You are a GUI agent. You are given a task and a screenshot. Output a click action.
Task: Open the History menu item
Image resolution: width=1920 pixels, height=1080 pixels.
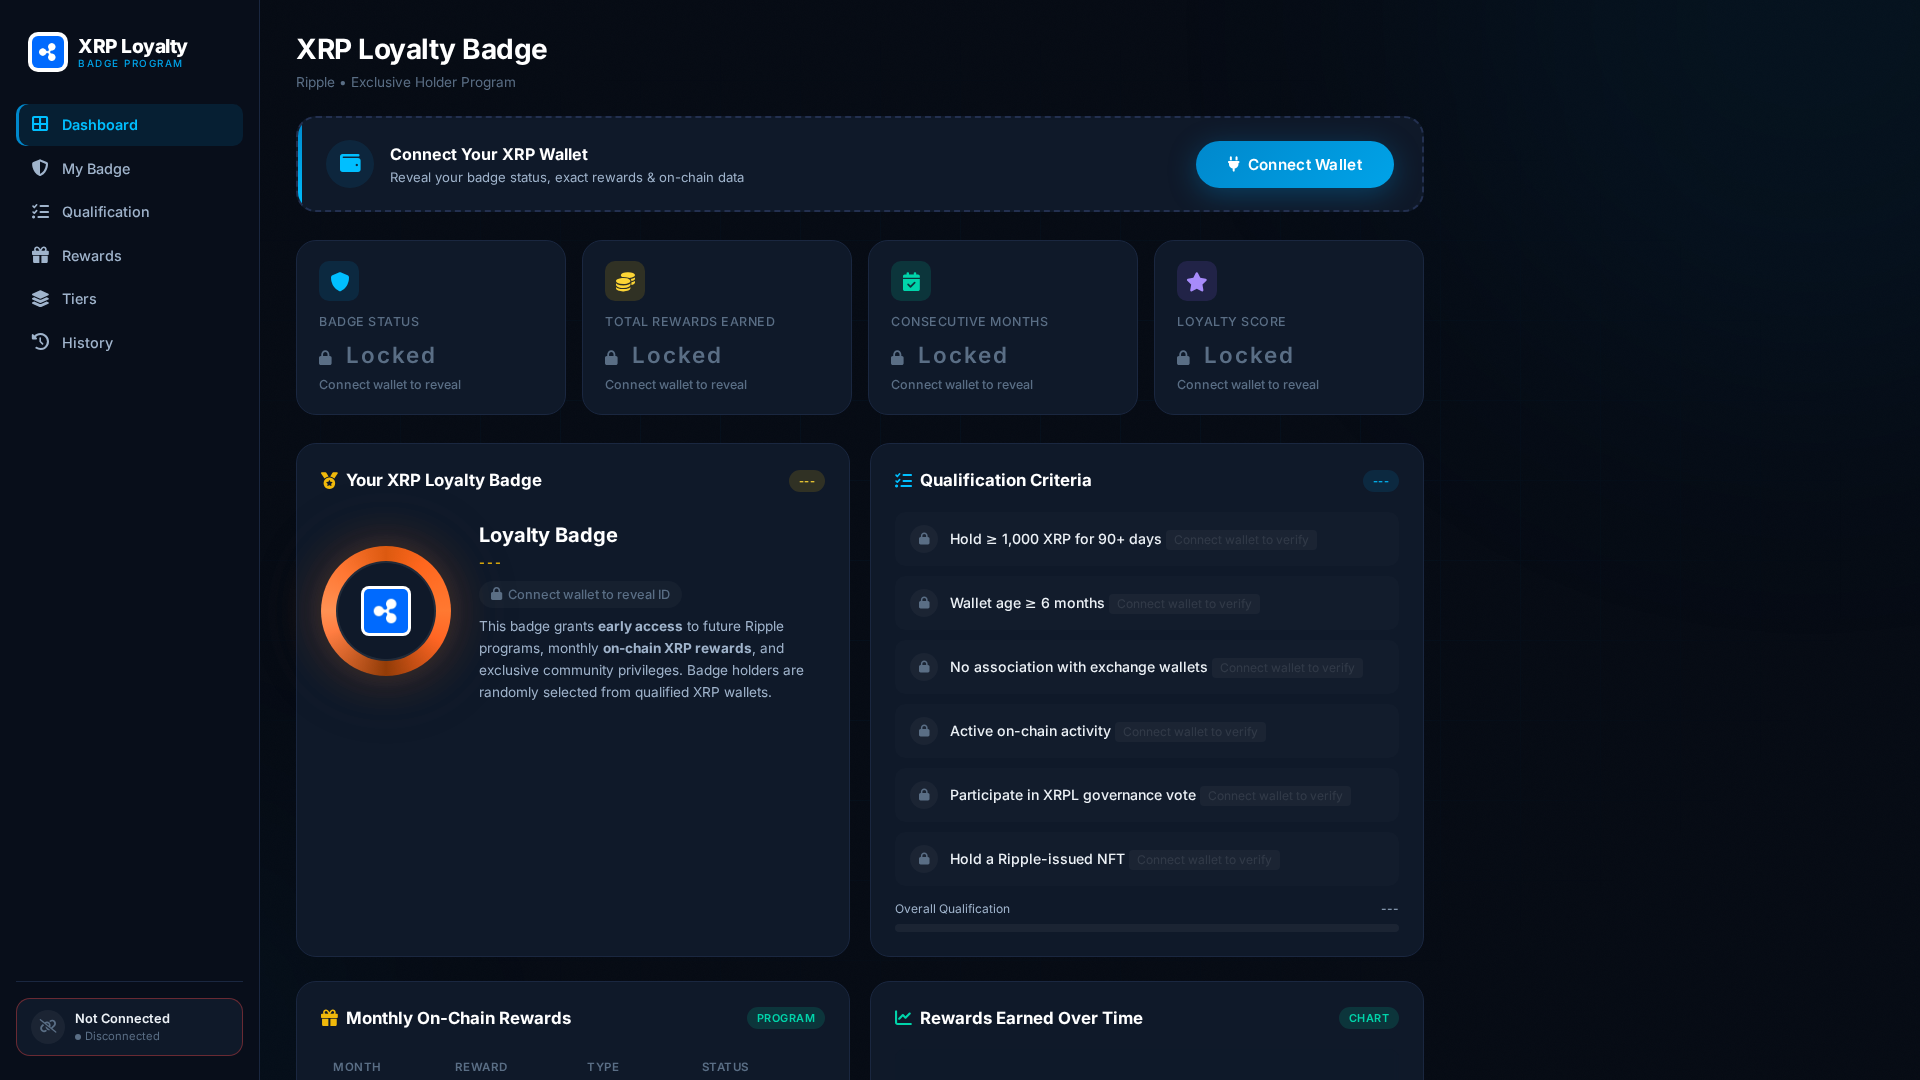click(129, 342)
